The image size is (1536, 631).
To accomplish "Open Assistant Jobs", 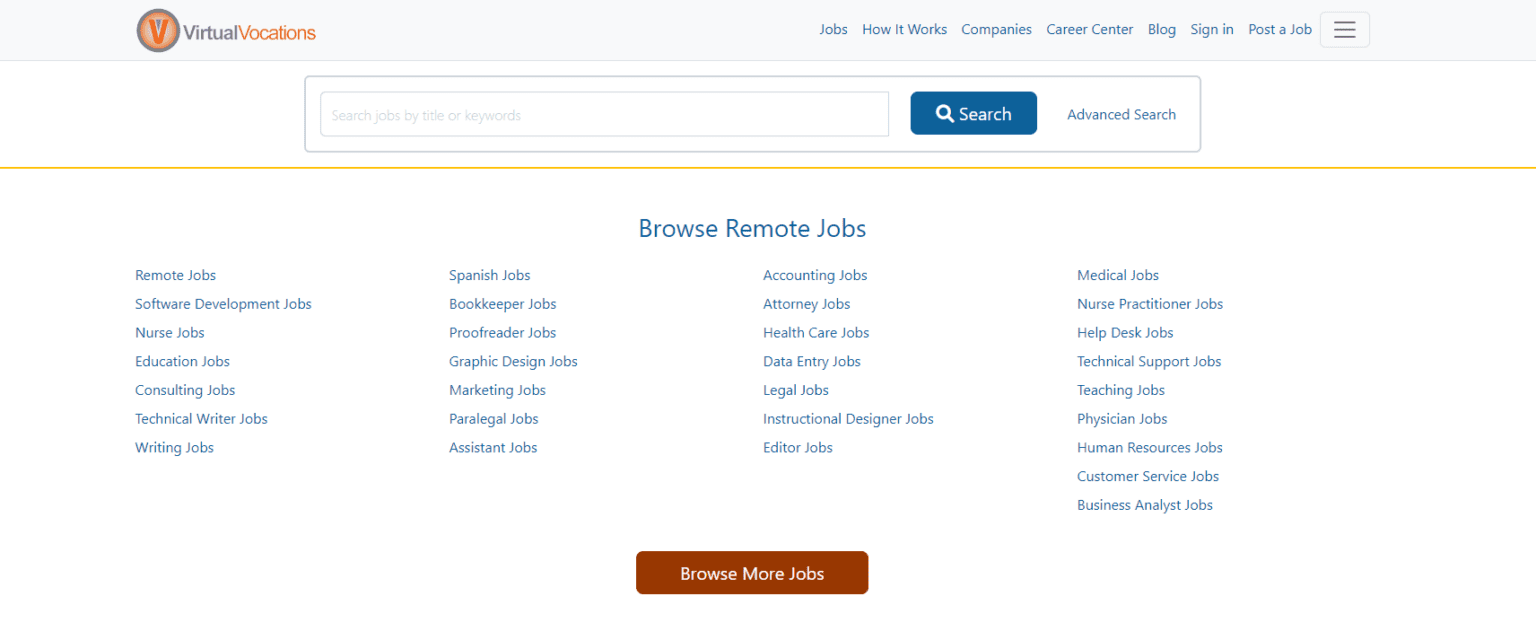I will (493, 448).
